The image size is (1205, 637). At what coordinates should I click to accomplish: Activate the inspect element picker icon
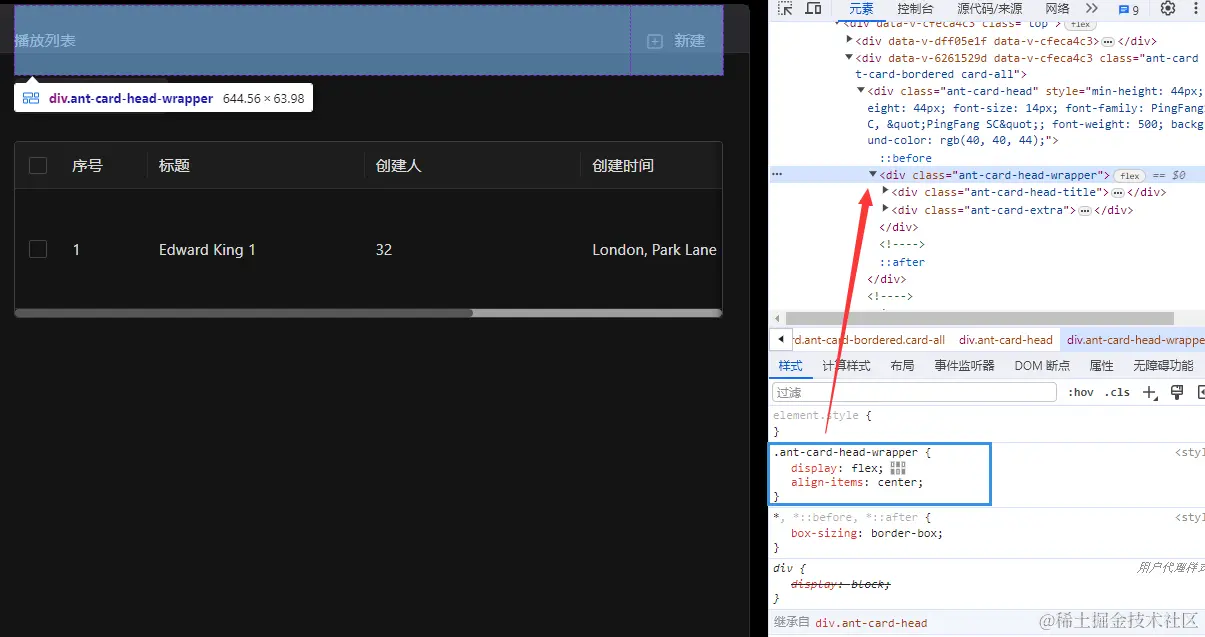(785, 9)
